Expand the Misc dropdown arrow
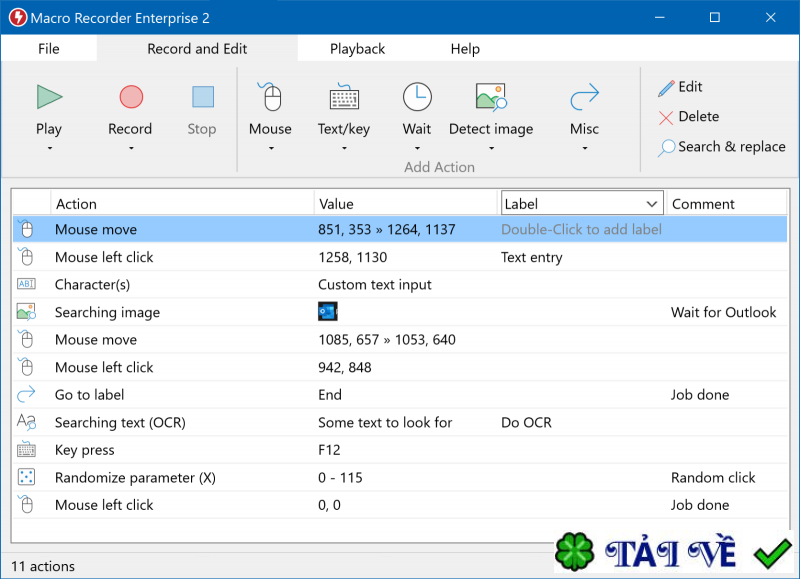Image resolution: width=800 pixels, height=579 pixels. [584, 149]
